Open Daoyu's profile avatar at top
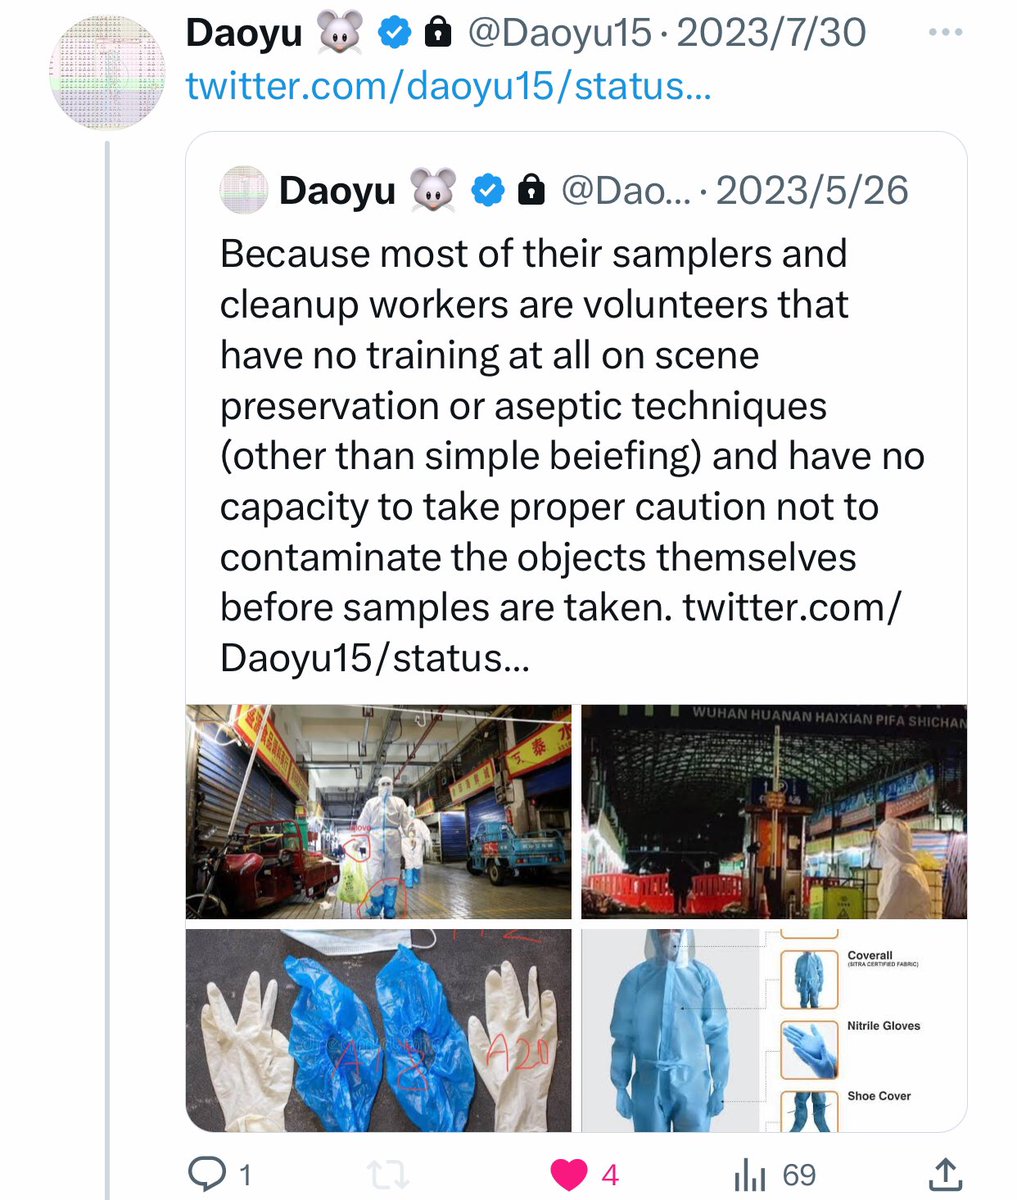Screen dimensions: 1017x1200 pos(108,72)
